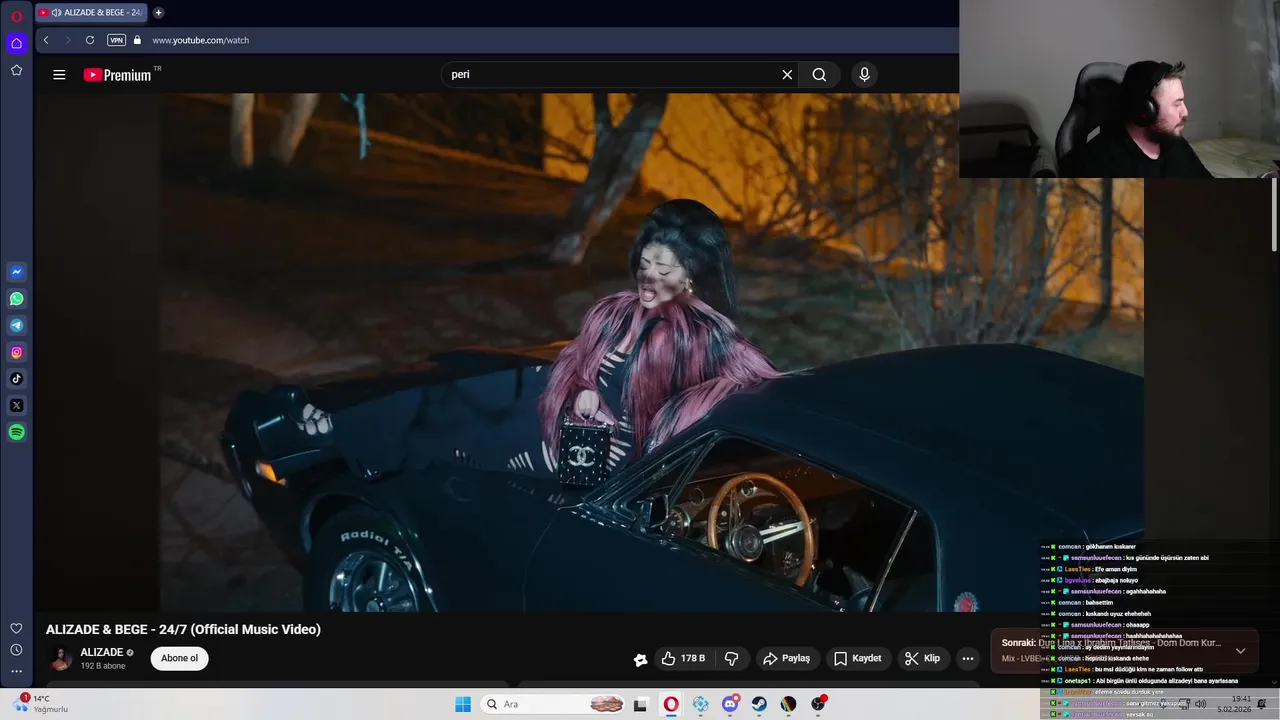1280x720 pixels.
Task: Open ALIZADE channel name link
Action: pyautogui.click(x=102, y=652)
